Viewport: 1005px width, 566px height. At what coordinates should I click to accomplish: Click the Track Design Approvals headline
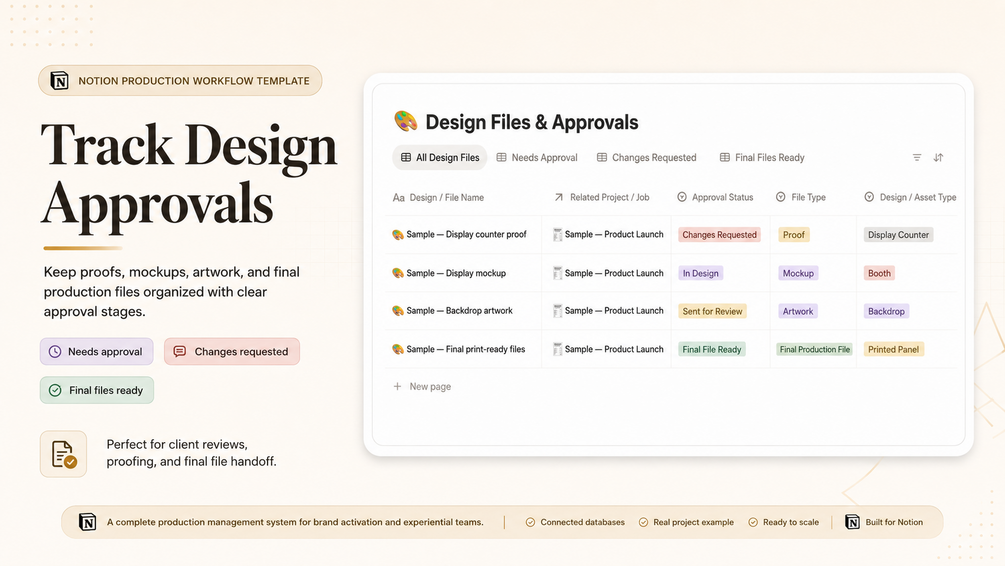pyautogui.click(x=189, y=174)
